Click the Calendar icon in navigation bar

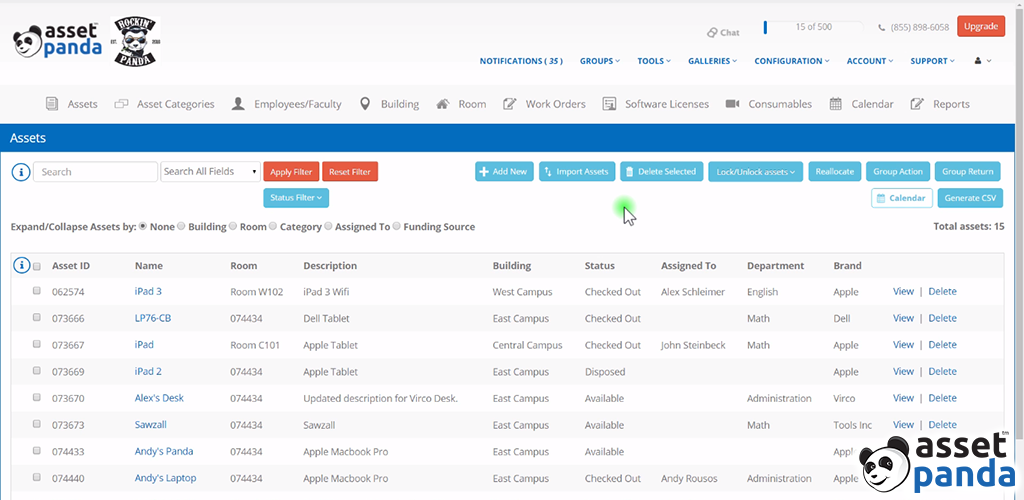tap(835, 104)
